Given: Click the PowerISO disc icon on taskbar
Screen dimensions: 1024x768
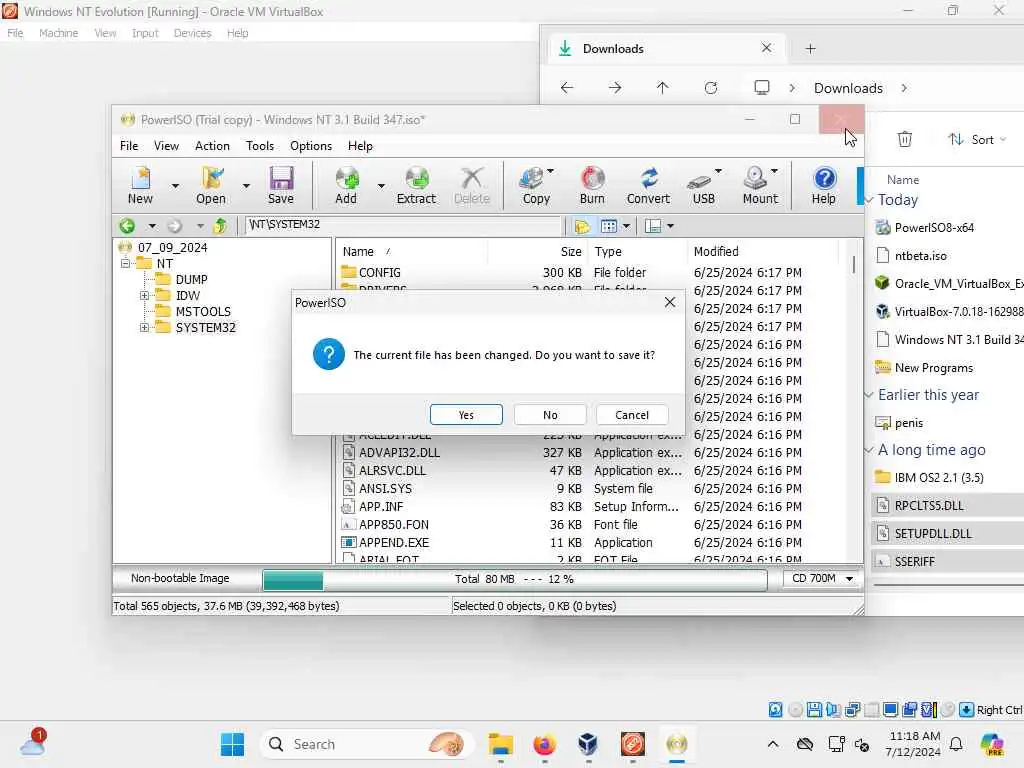Looking at the screenshot, I should 677,744.
